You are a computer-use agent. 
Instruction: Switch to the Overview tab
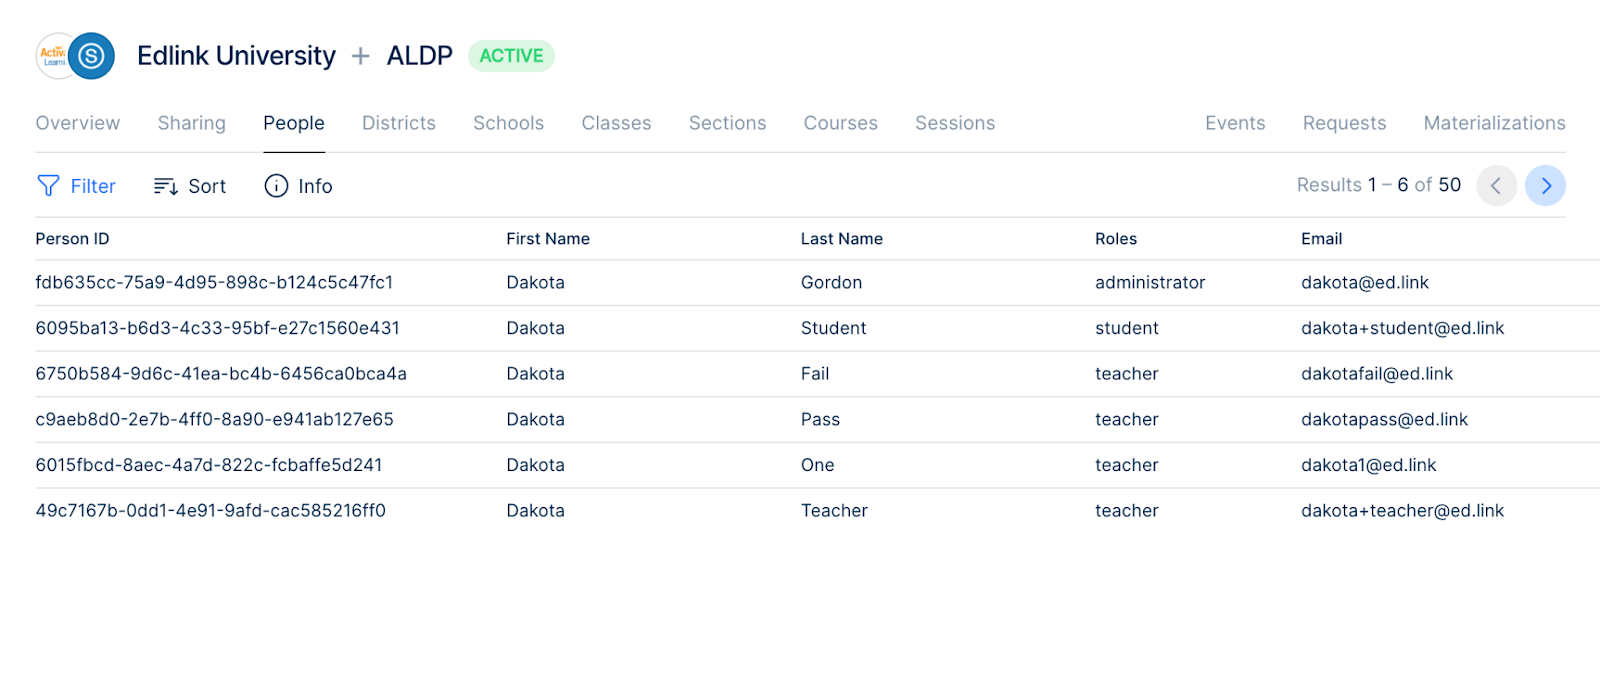78,123
